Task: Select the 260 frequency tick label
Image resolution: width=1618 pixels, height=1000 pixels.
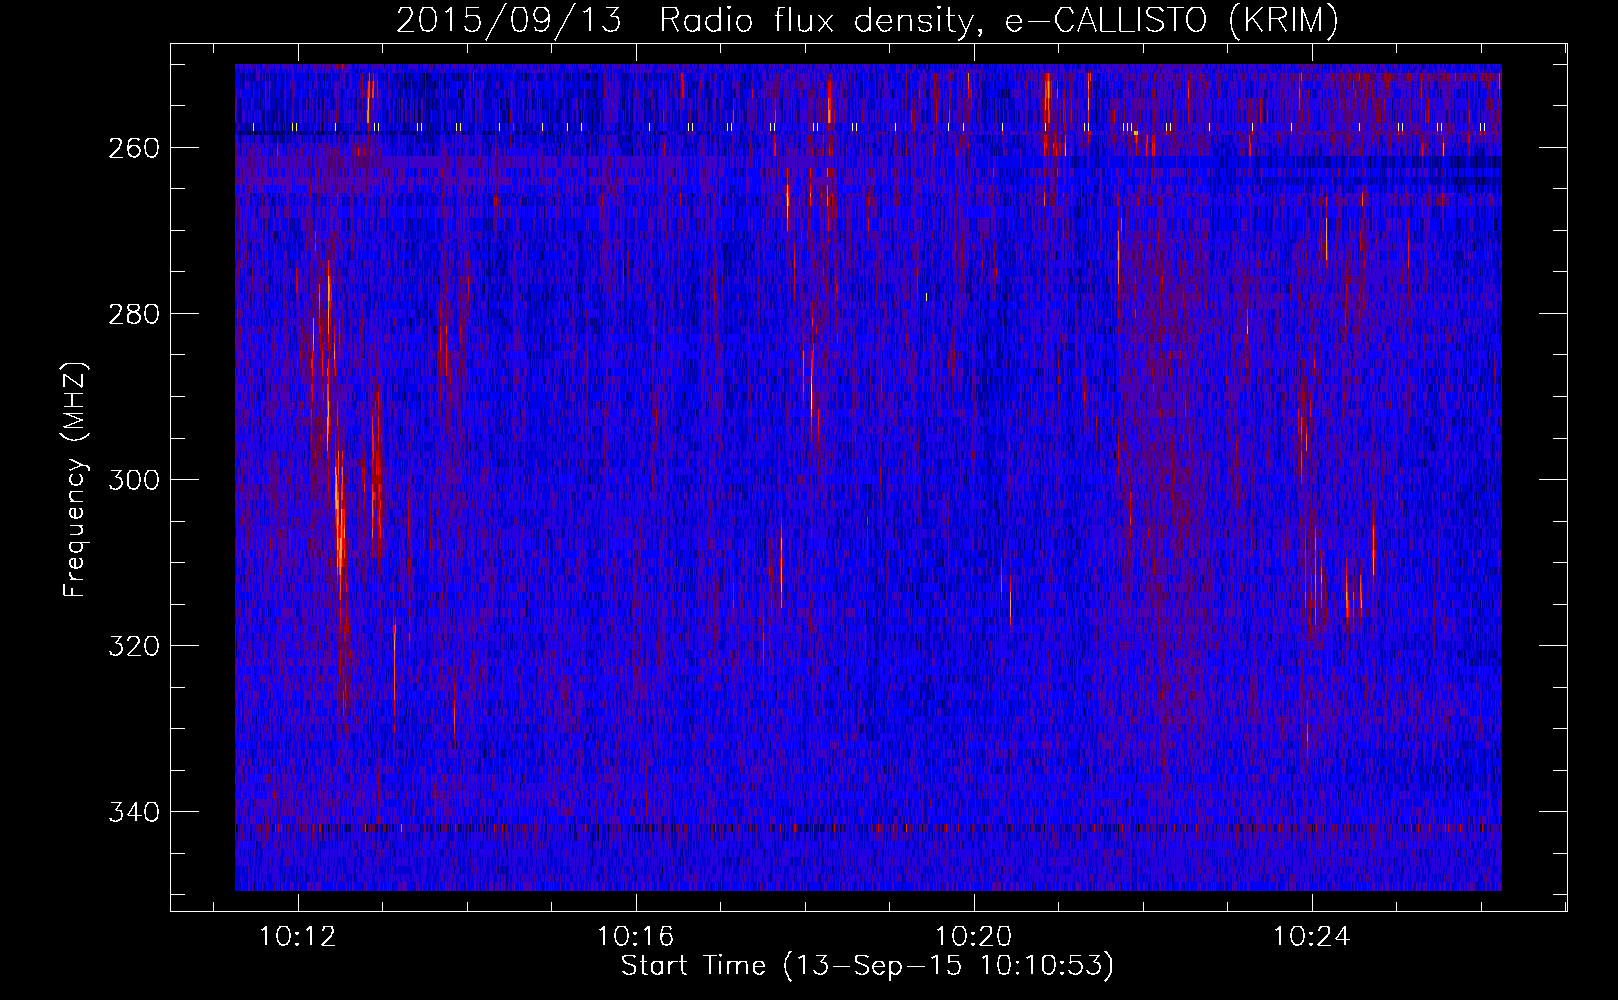Action: point(133,148)
